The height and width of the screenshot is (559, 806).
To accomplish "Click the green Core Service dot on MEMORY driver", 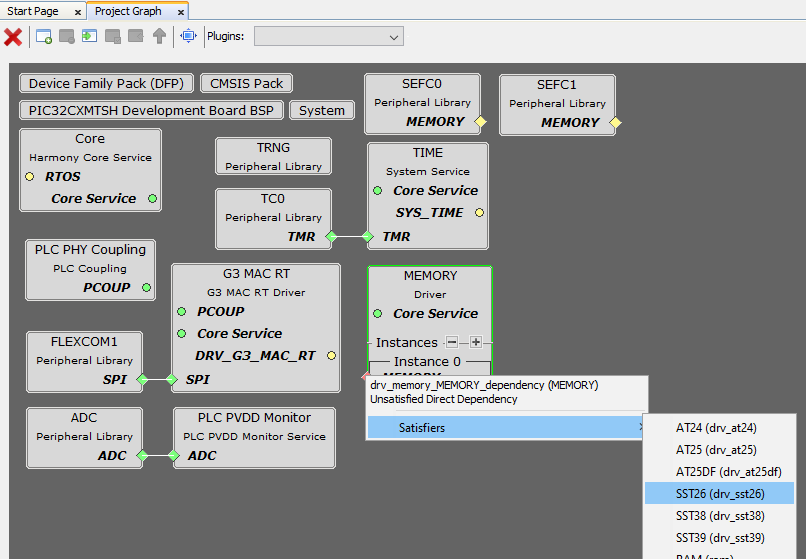I will 378,314.
